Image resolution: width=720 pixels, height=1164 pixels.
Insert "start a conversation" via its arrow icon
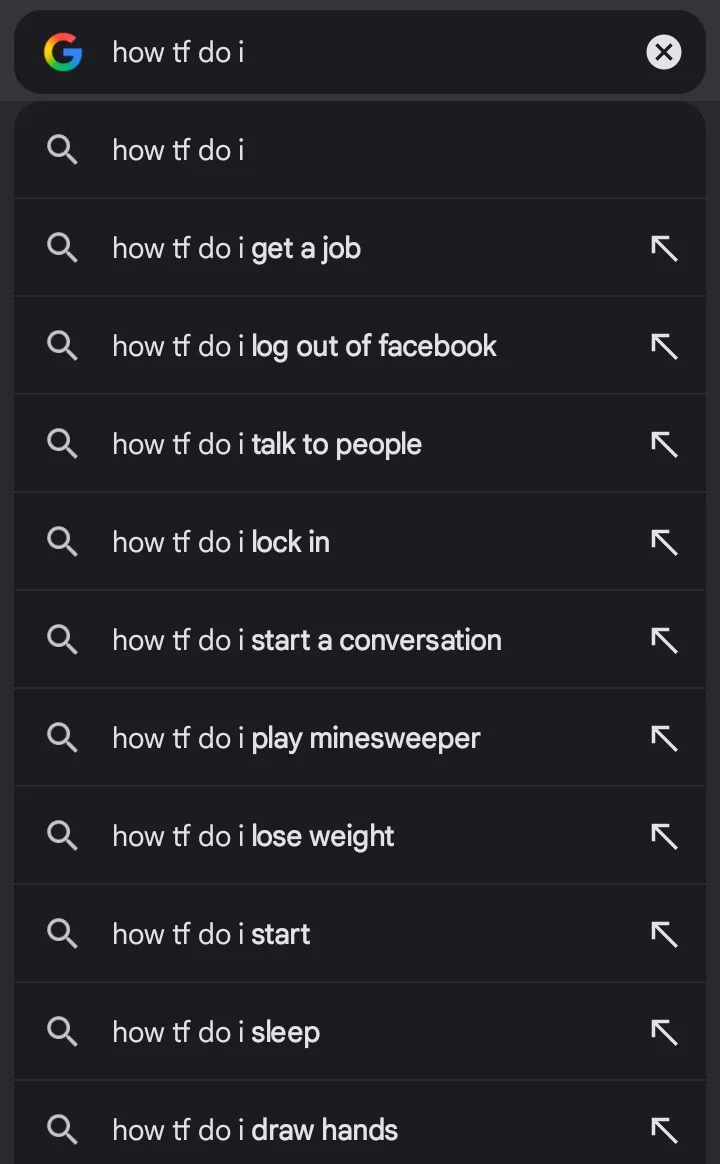click(x=664, y=640)
